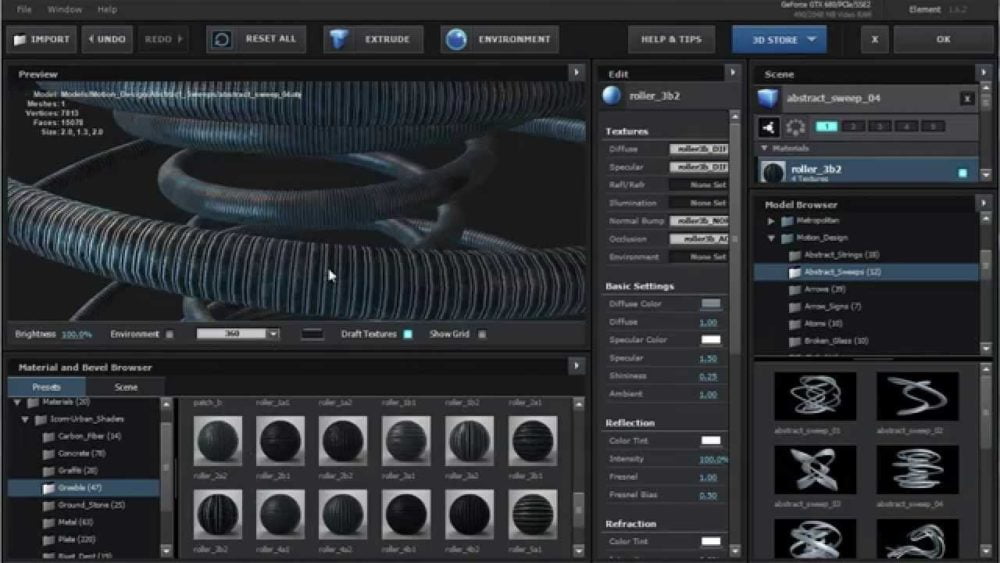Open Material and Bevel Browser options arrow
This screenshot has width=1000, height=563.
[577, 366]
